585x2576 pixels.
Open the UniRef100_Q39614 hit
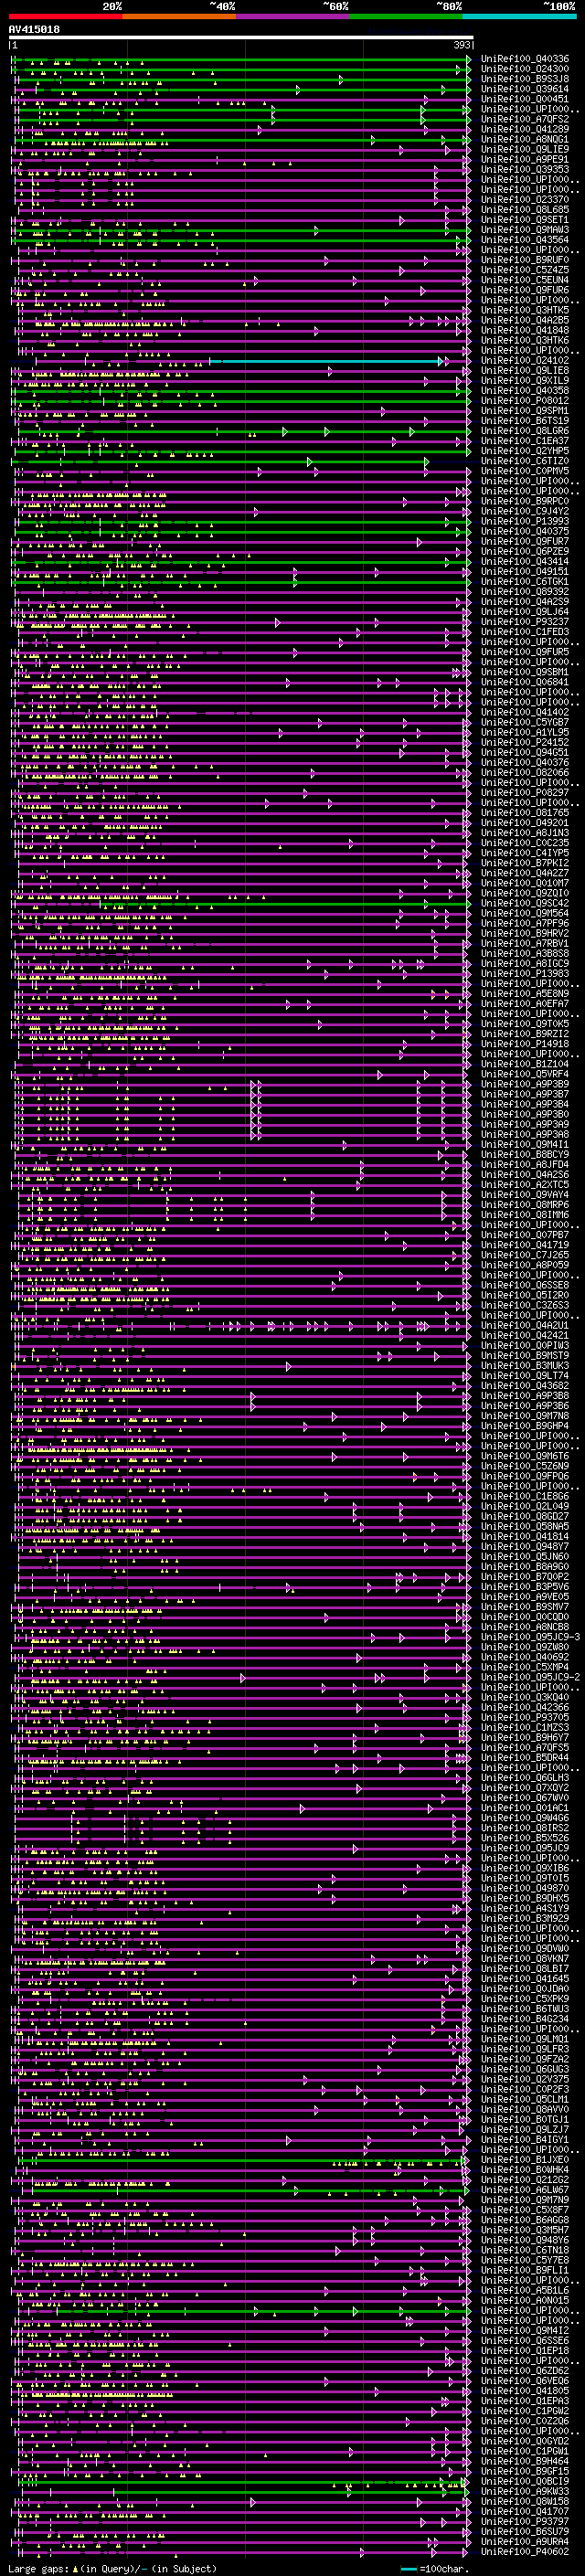point(525,89)
